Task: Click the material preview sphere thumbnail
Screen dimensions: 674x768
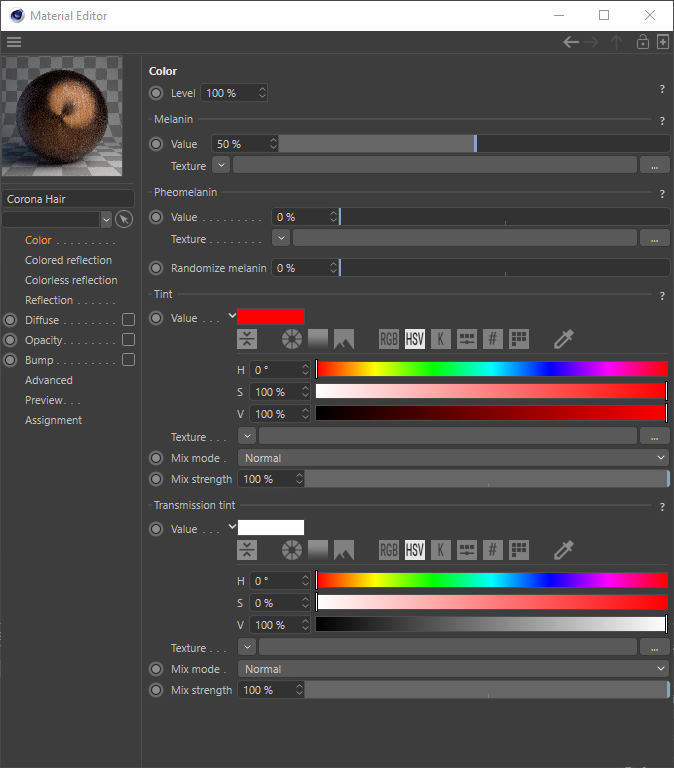Action: [62, 116]
